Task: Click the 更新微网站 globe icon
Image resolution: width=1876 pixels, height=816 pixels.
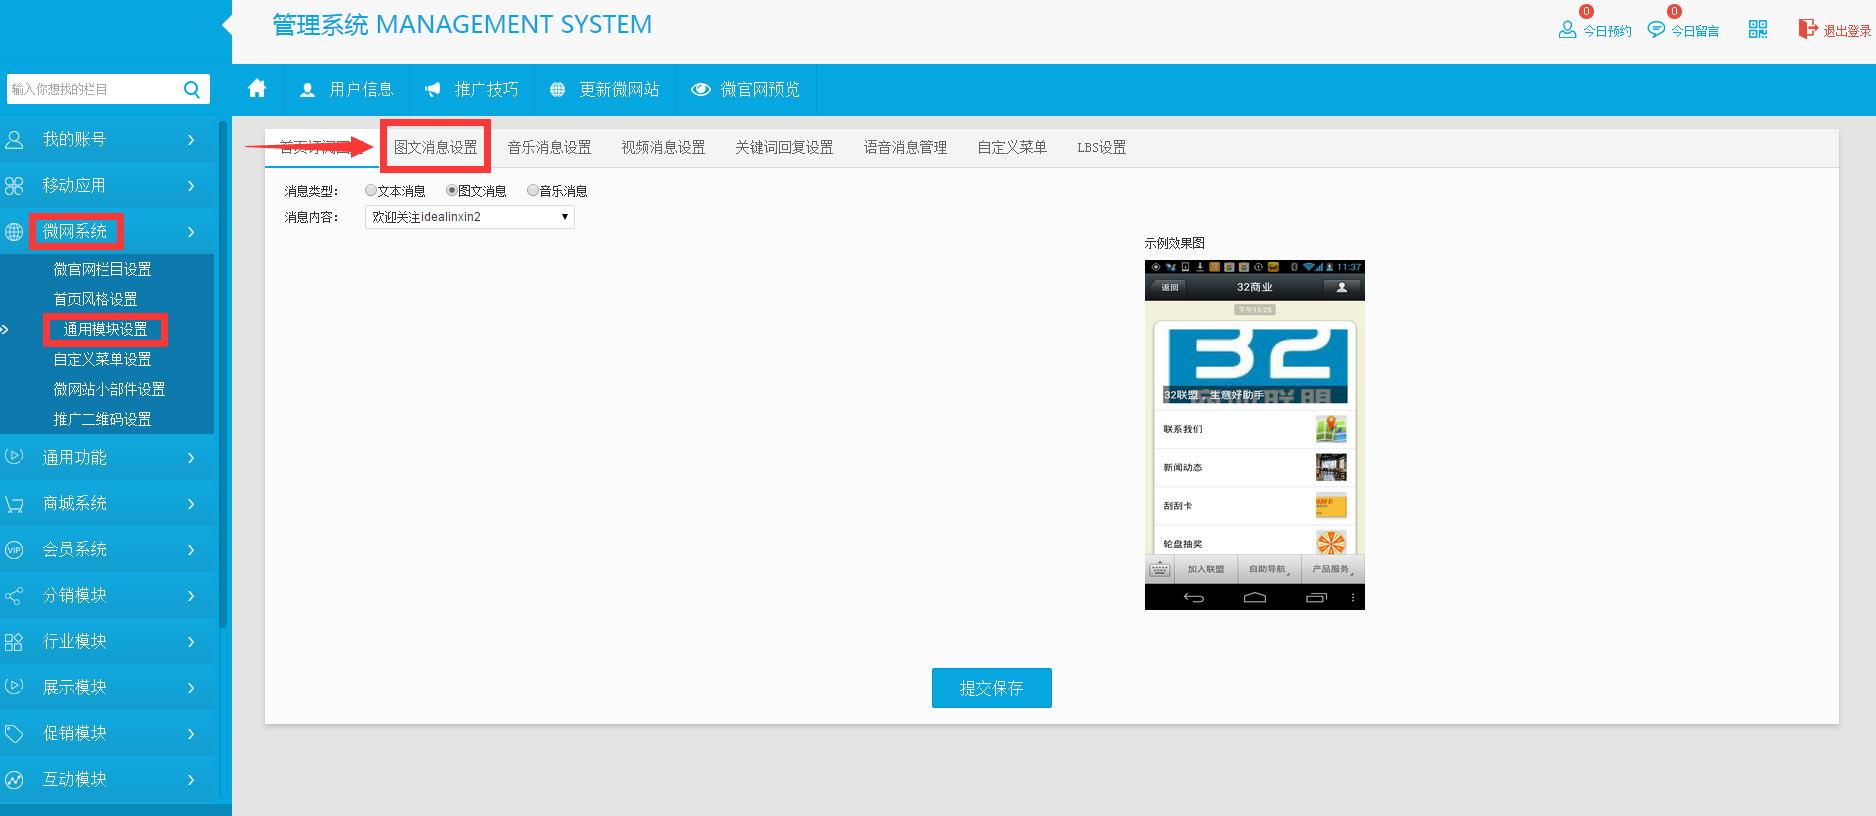Action: (x=557, y=89)
